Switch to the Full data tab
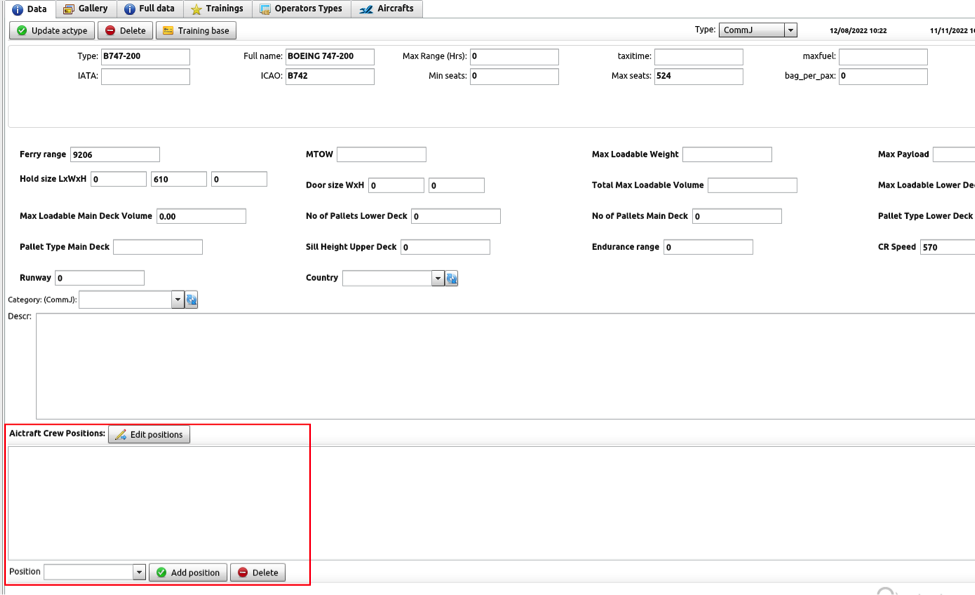 tap(149, 9)
